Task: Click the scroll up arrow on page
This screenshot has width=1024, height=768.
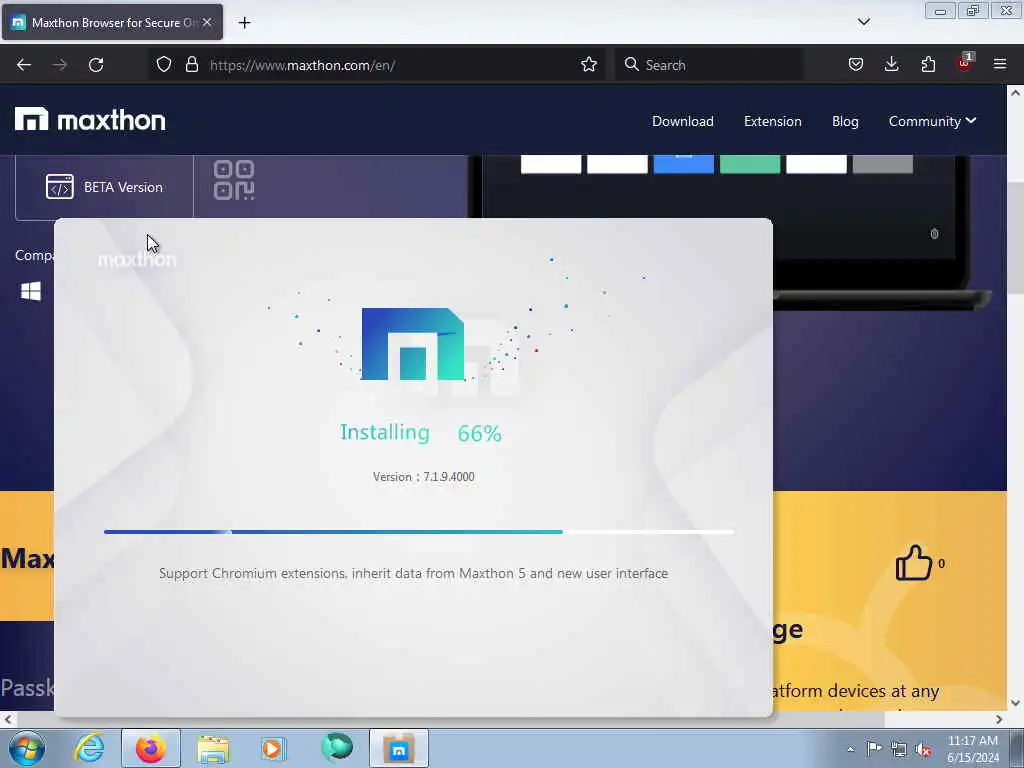Action: point(1015,93)
